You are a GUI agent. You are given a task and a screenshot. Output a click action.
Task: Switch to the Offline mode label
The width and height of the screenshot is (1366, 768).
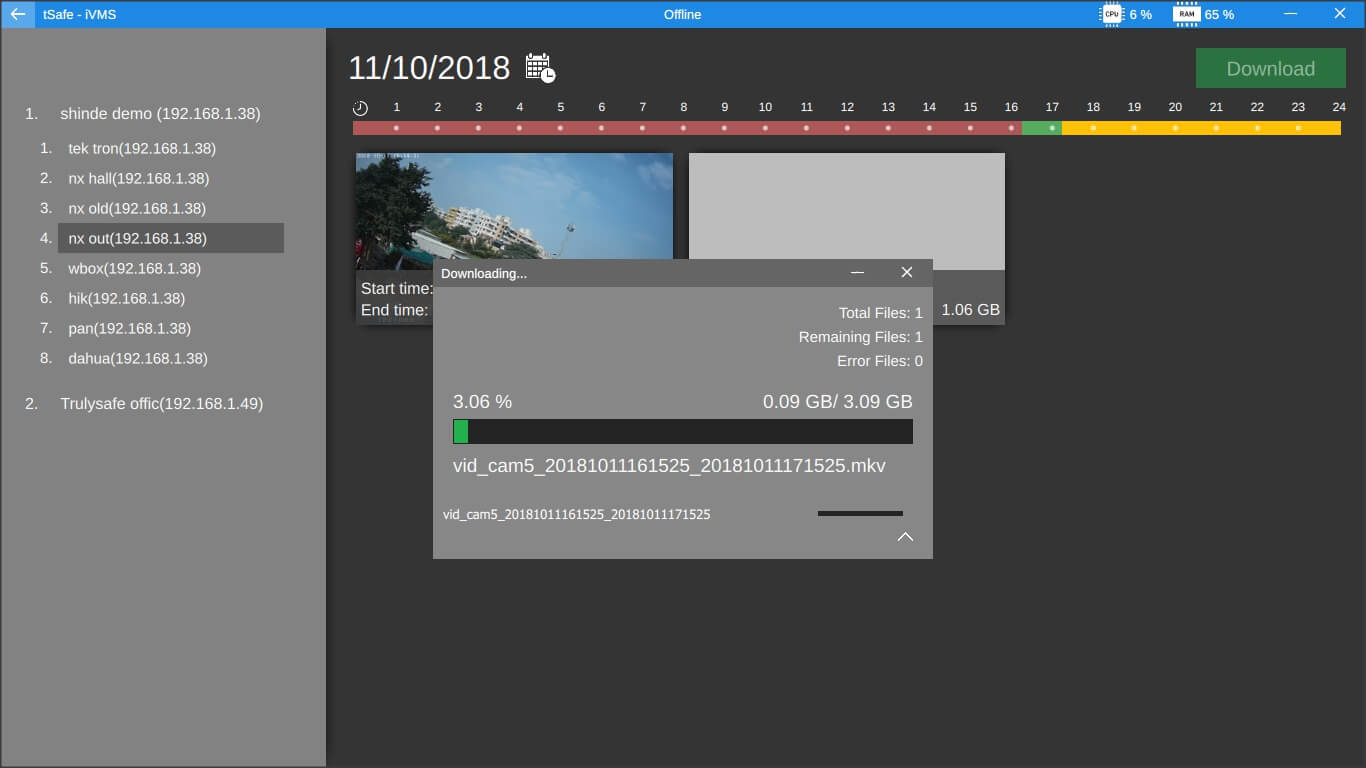pyautogui.click(x=683, y=14)
